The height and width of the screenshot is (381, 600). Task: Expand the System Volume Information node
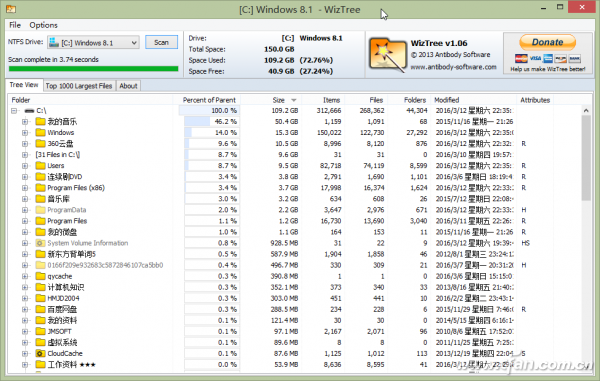pyautogui.click(x=25, y=243)
